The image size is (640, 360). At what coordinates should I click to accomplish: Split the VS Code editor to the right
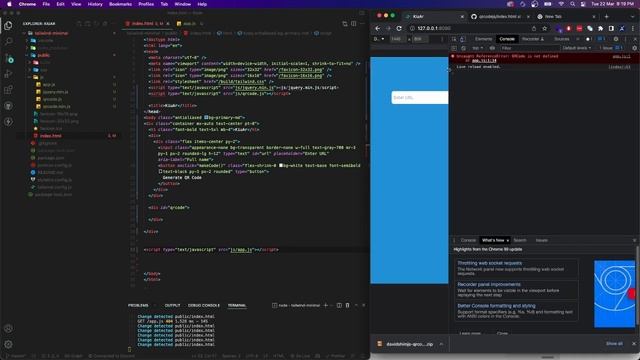coord(353,24)
